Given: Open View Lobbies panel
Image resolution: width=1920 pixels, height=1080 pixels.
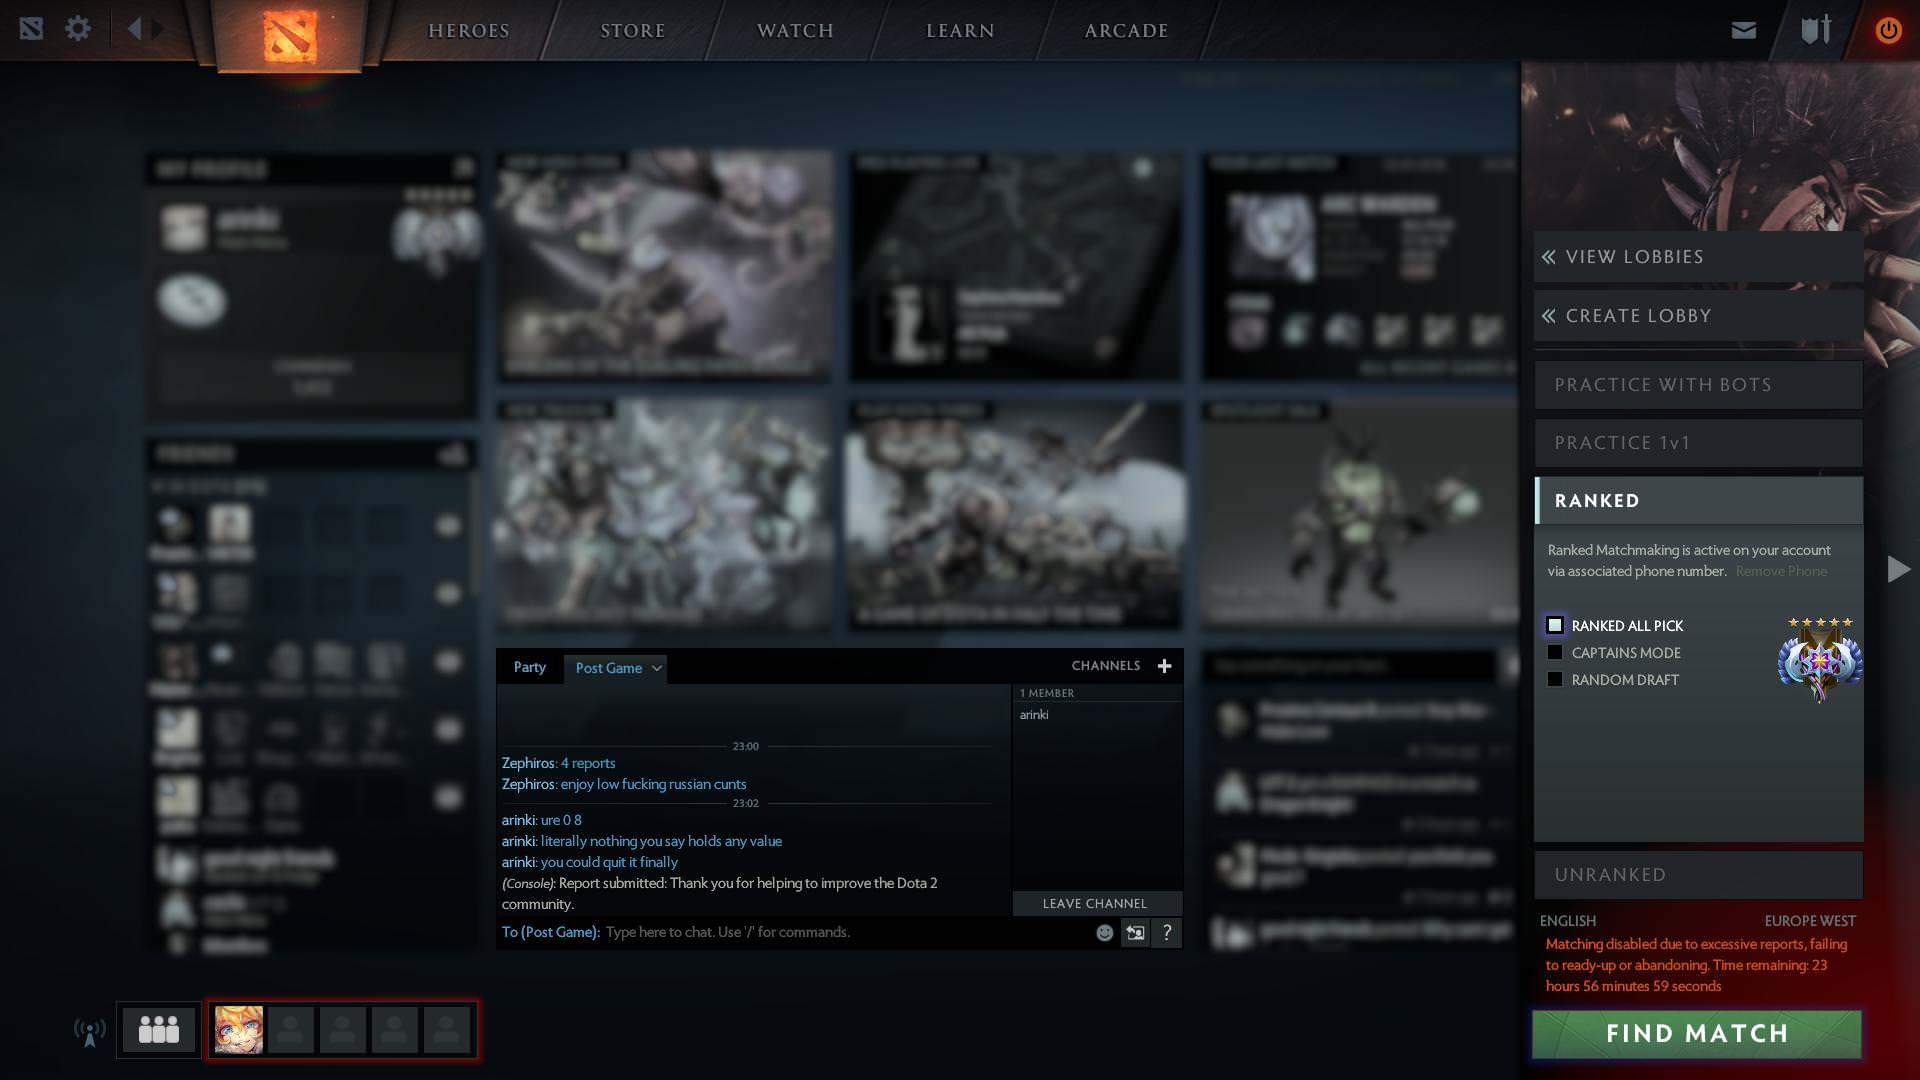Looking at the screenshot, I should click(1698, 257).
